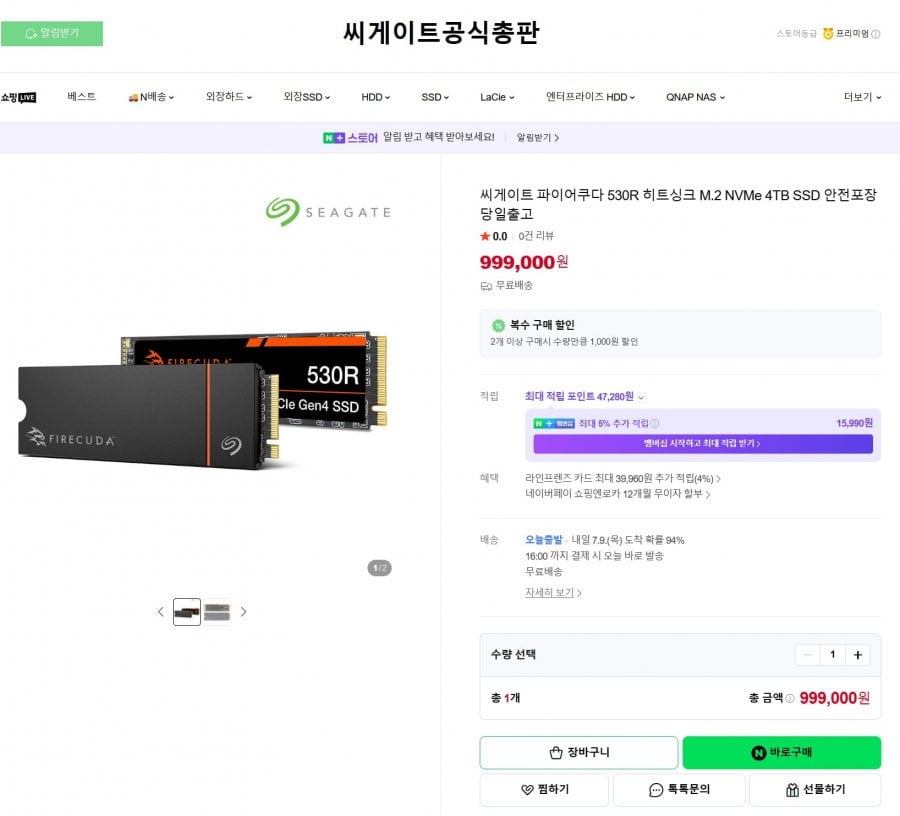900x816 pixels.
Task: Show the previous product image
Action: [x=161, y=612]
